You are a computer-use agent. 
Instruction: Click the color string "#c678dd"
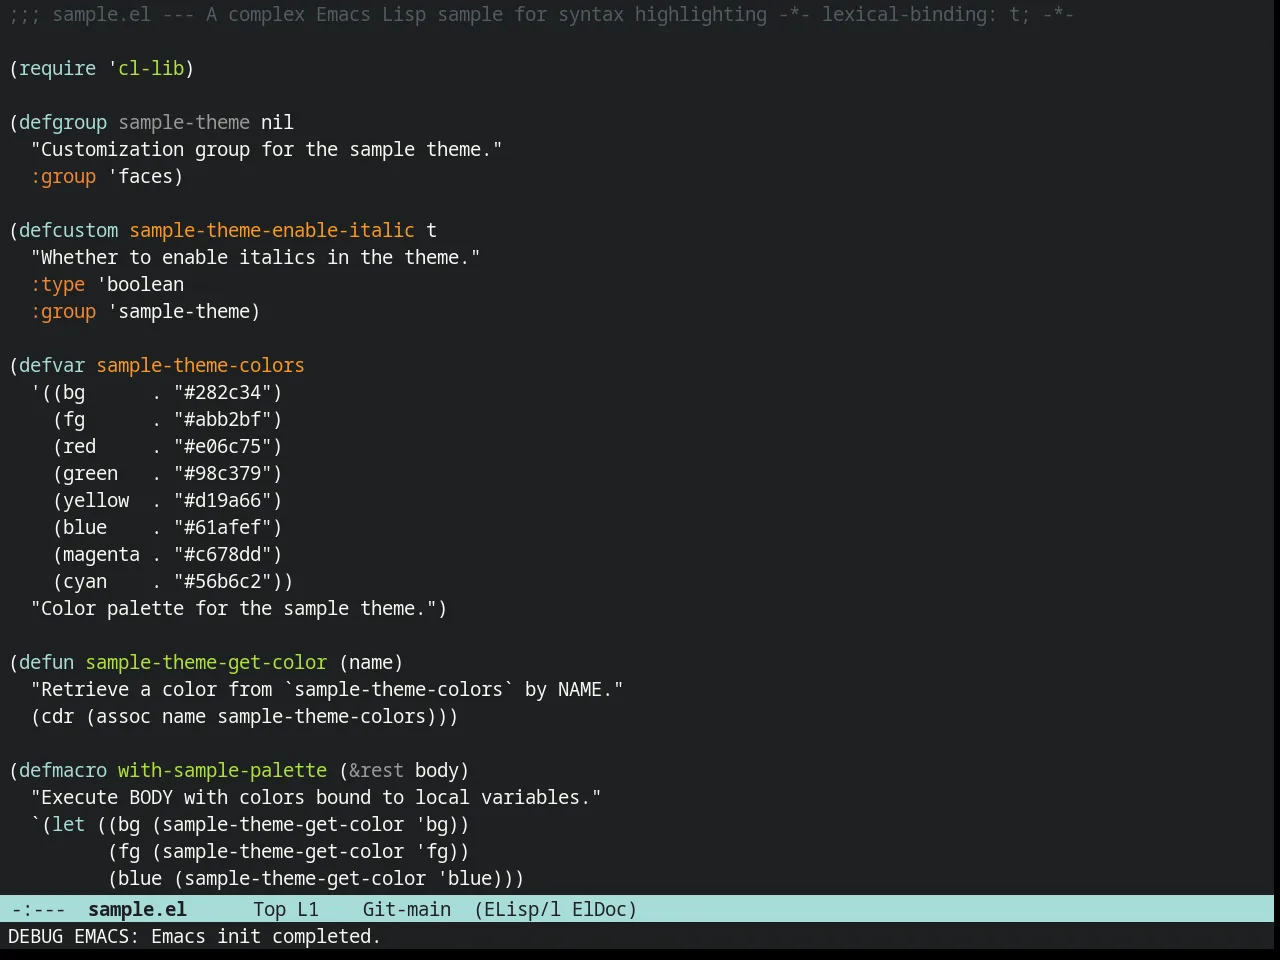tap(223, 554)
